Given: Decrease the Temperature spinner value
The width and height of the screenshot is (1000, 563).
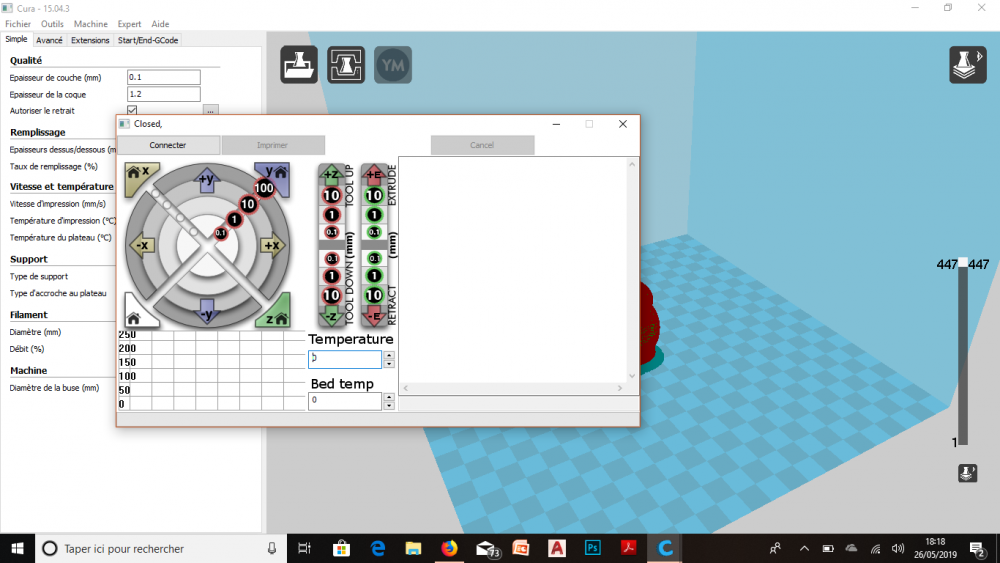Looking at the screenshot, I should (389, 364).
